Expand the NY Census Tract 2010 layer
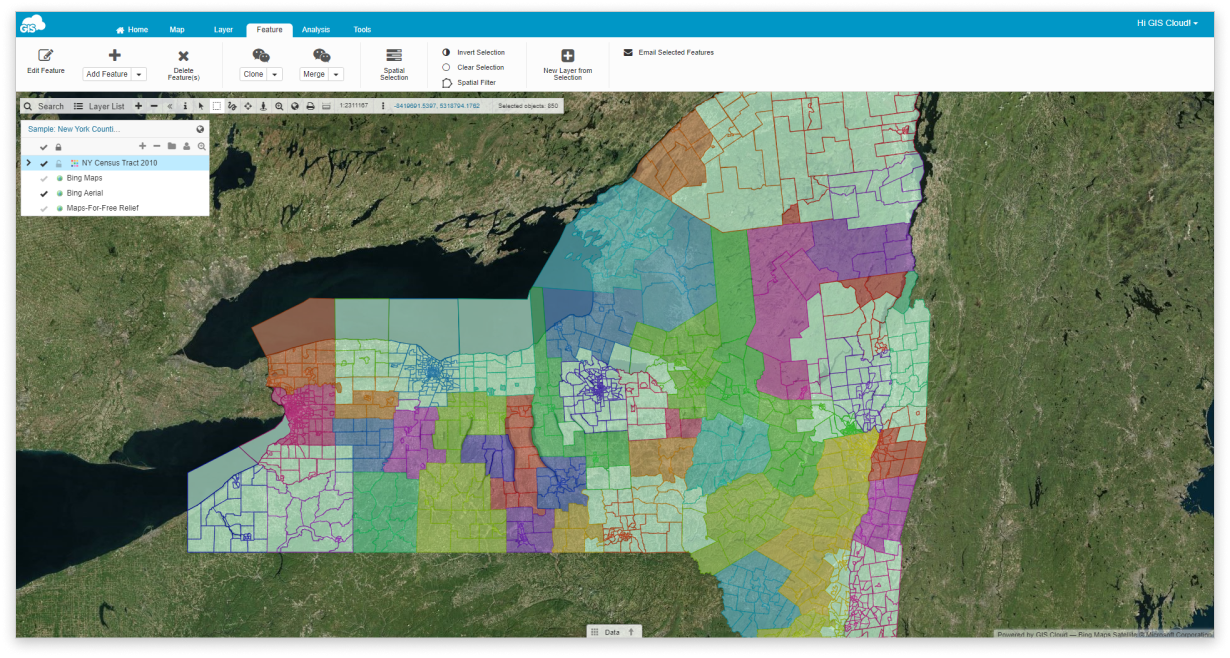1230x658 pixels. 29,163
